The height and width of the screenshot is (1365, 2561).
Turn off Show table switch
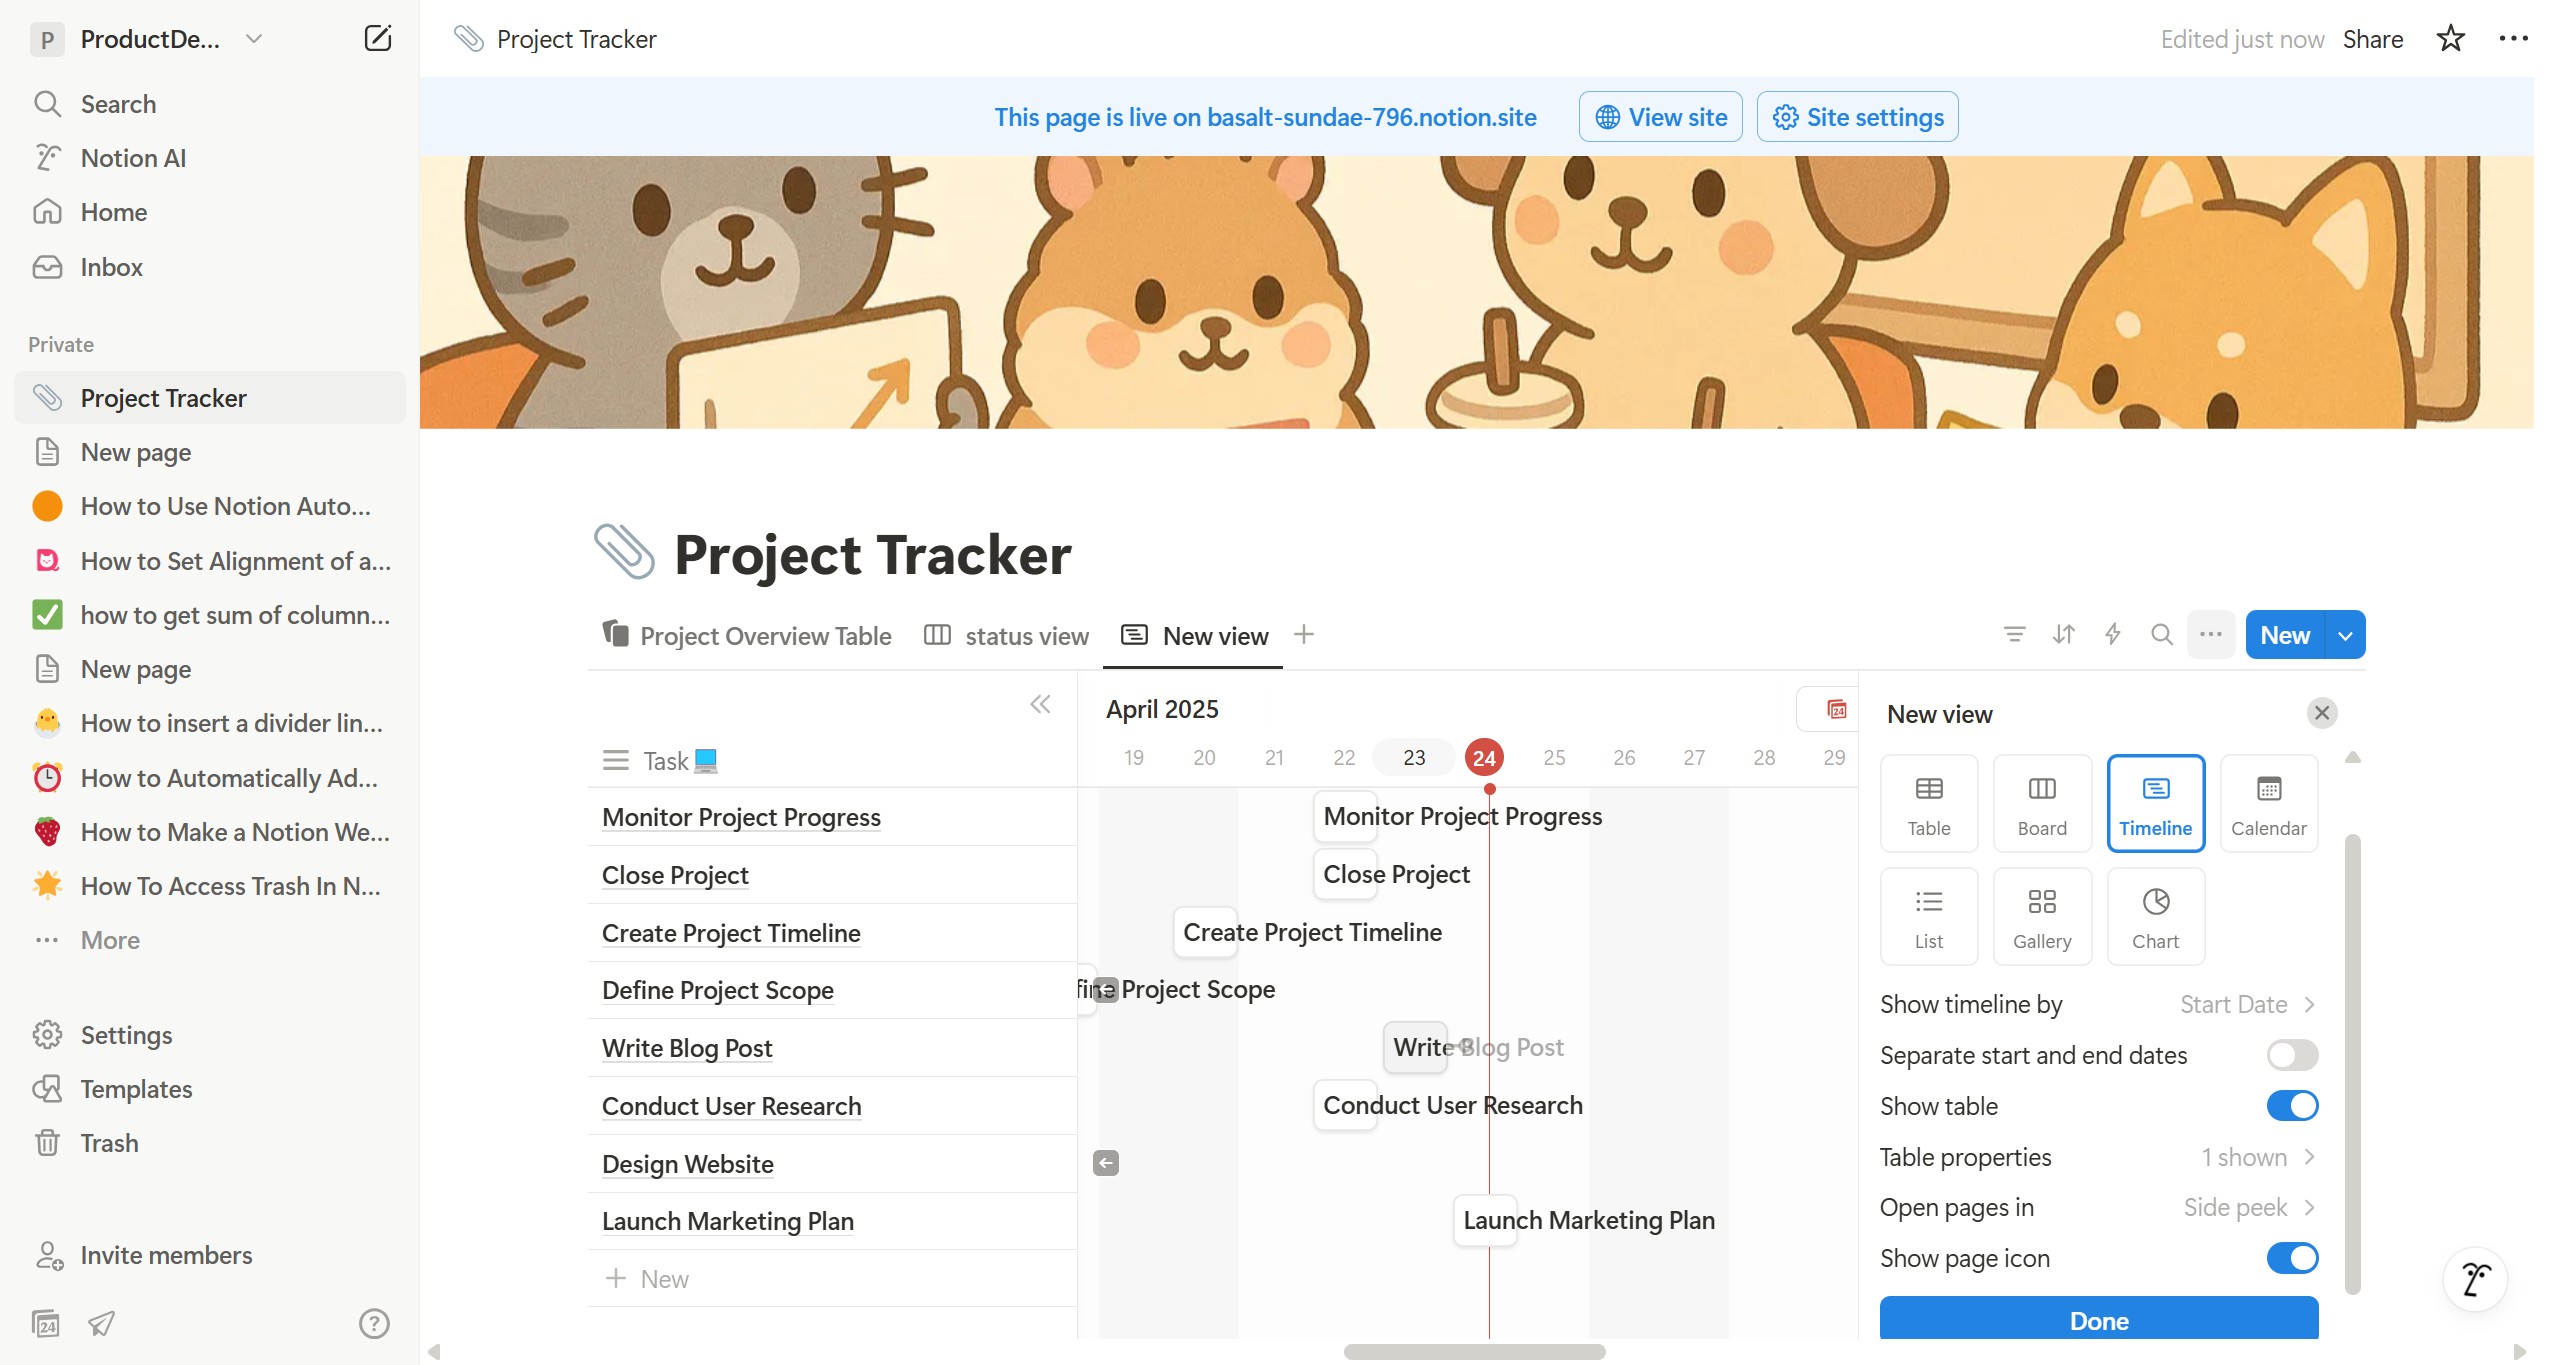2291,1106
